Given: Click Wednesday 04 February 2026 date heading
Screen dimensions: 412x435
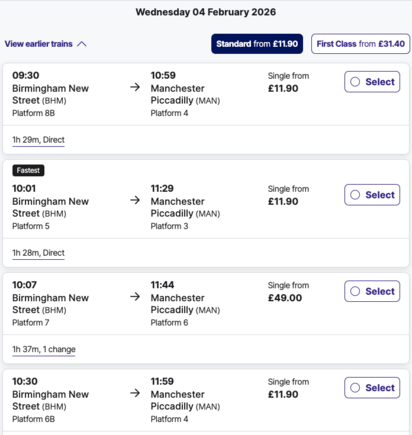Looking at the screenshot, I should pyautogui.click(x=206, y=12).
